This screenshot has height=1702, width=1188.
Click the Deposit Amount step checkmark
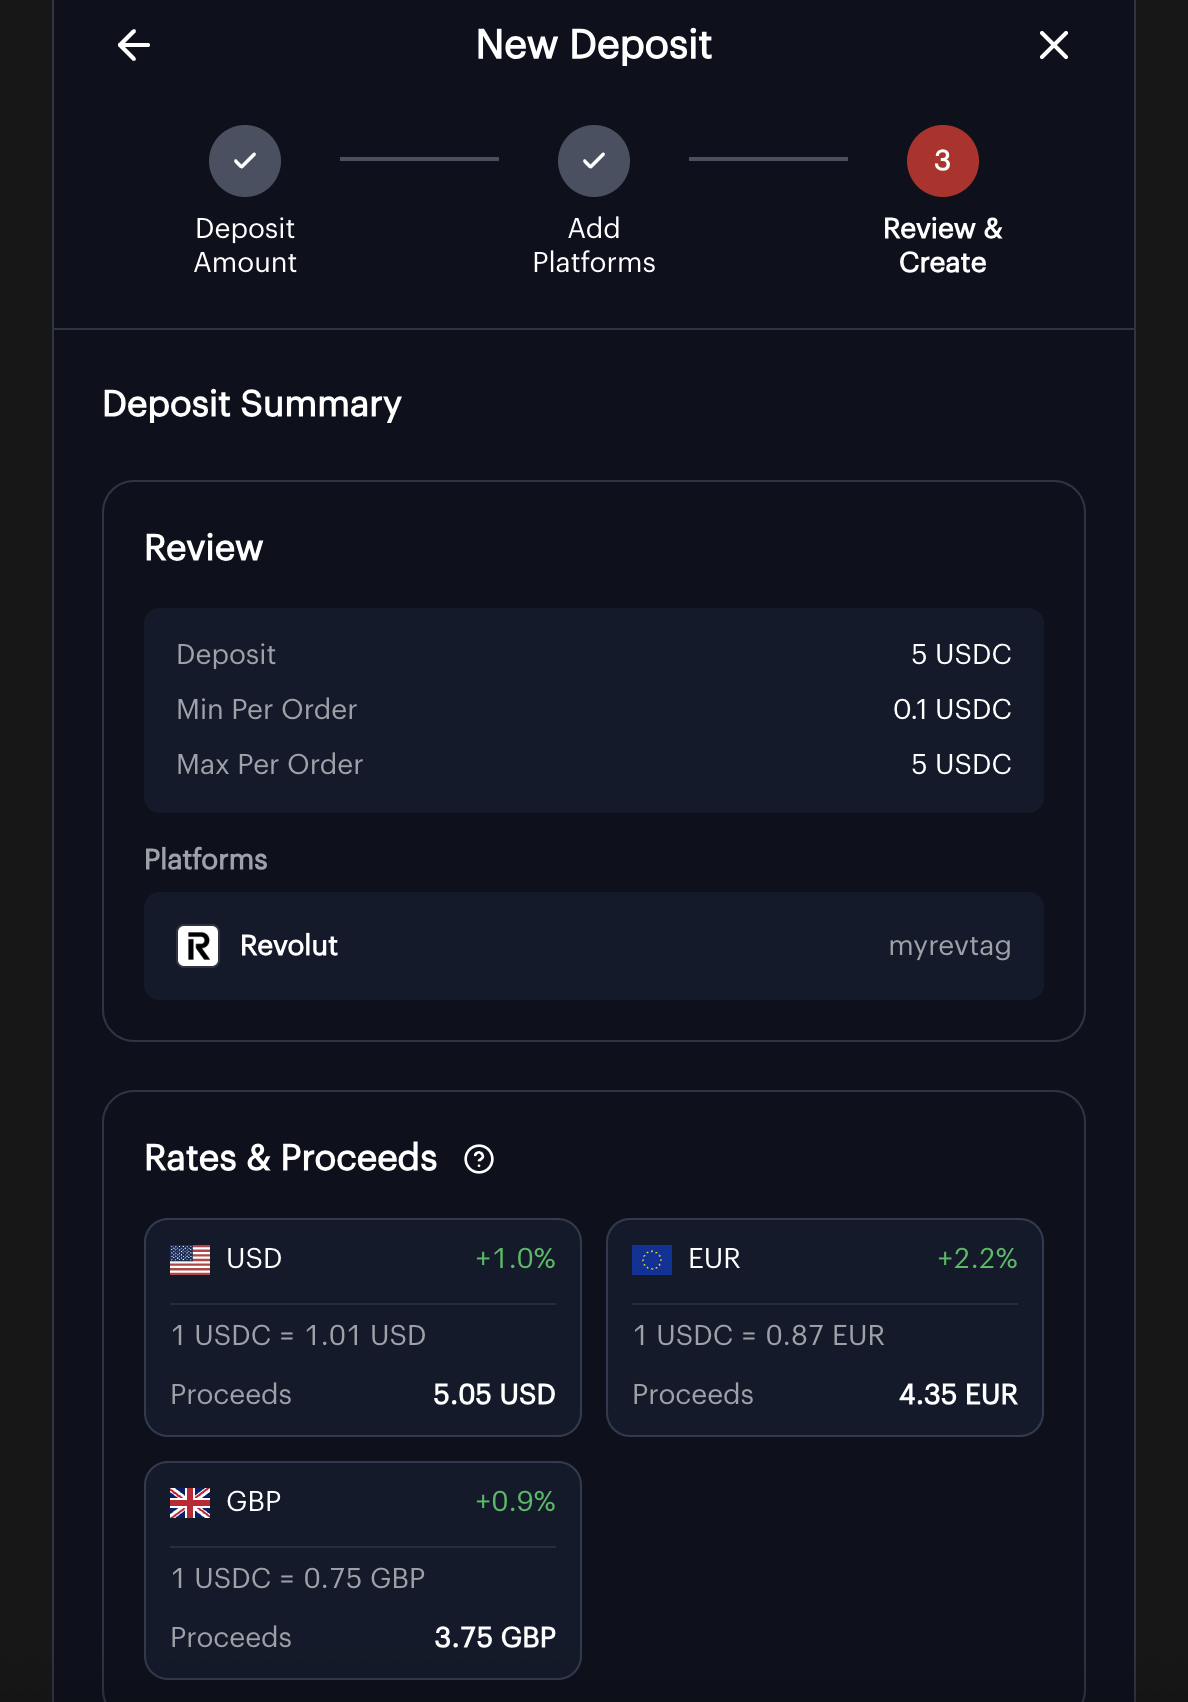[x=245, y=161]
